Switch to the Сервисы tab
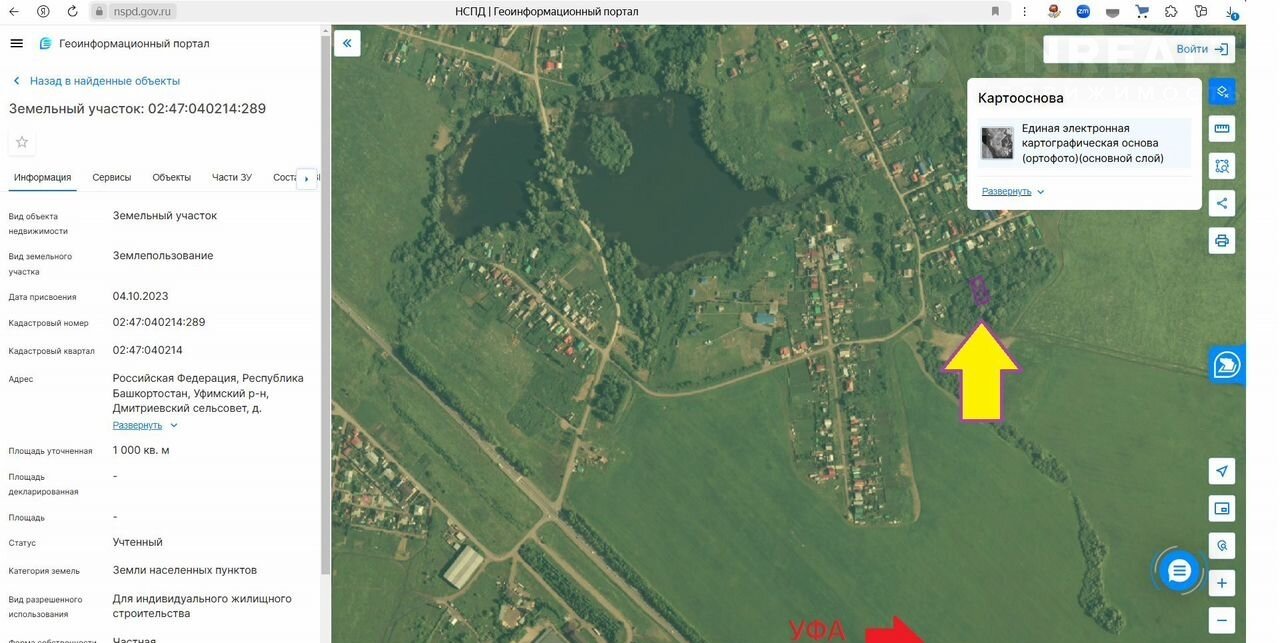This screenshot has width=1280, height=643. 111,177
